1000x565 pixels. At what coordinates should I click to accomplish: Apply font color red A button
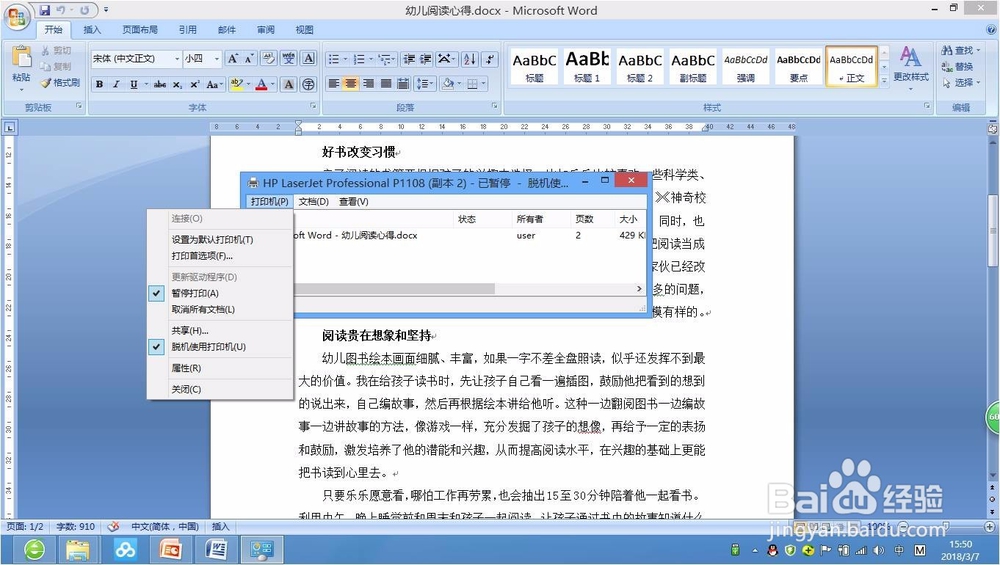click(x=261, y=84)
